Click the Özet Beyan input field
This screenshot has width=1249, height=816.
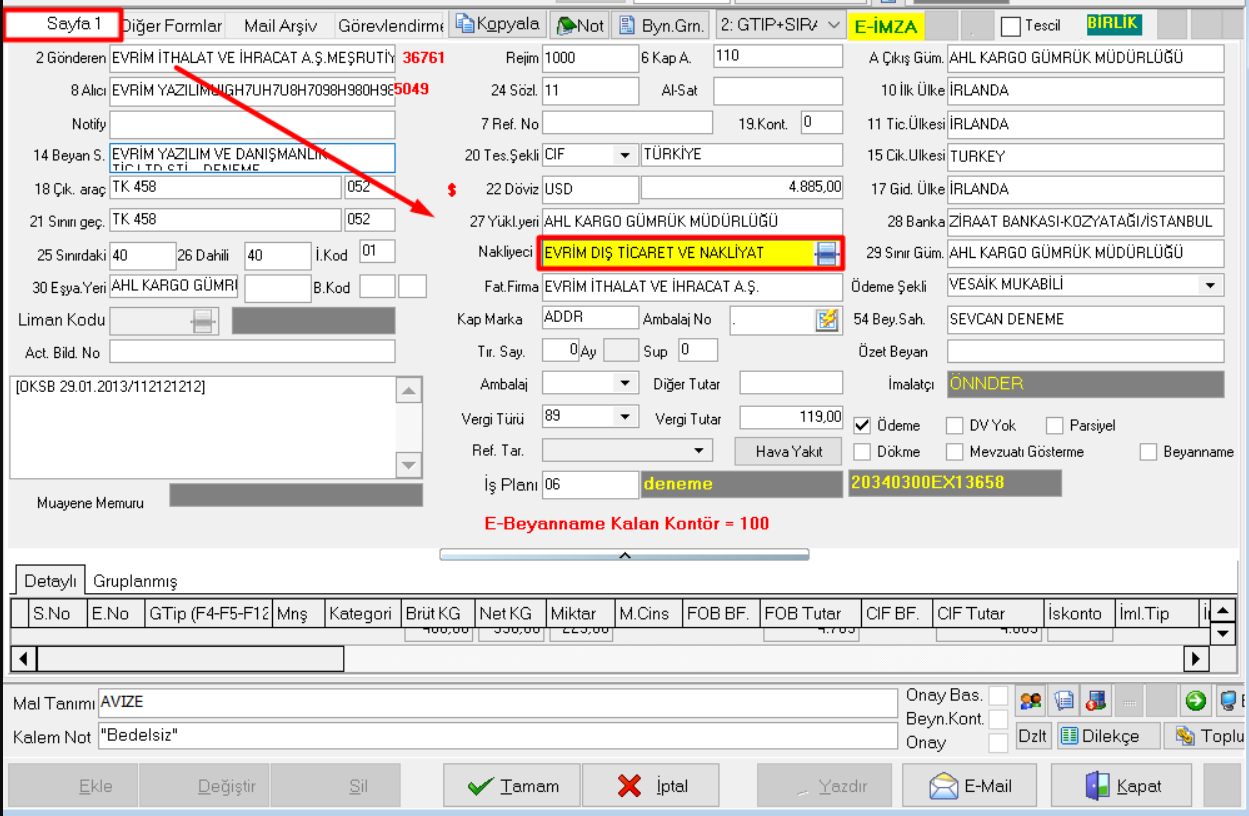pos(1085,352)
